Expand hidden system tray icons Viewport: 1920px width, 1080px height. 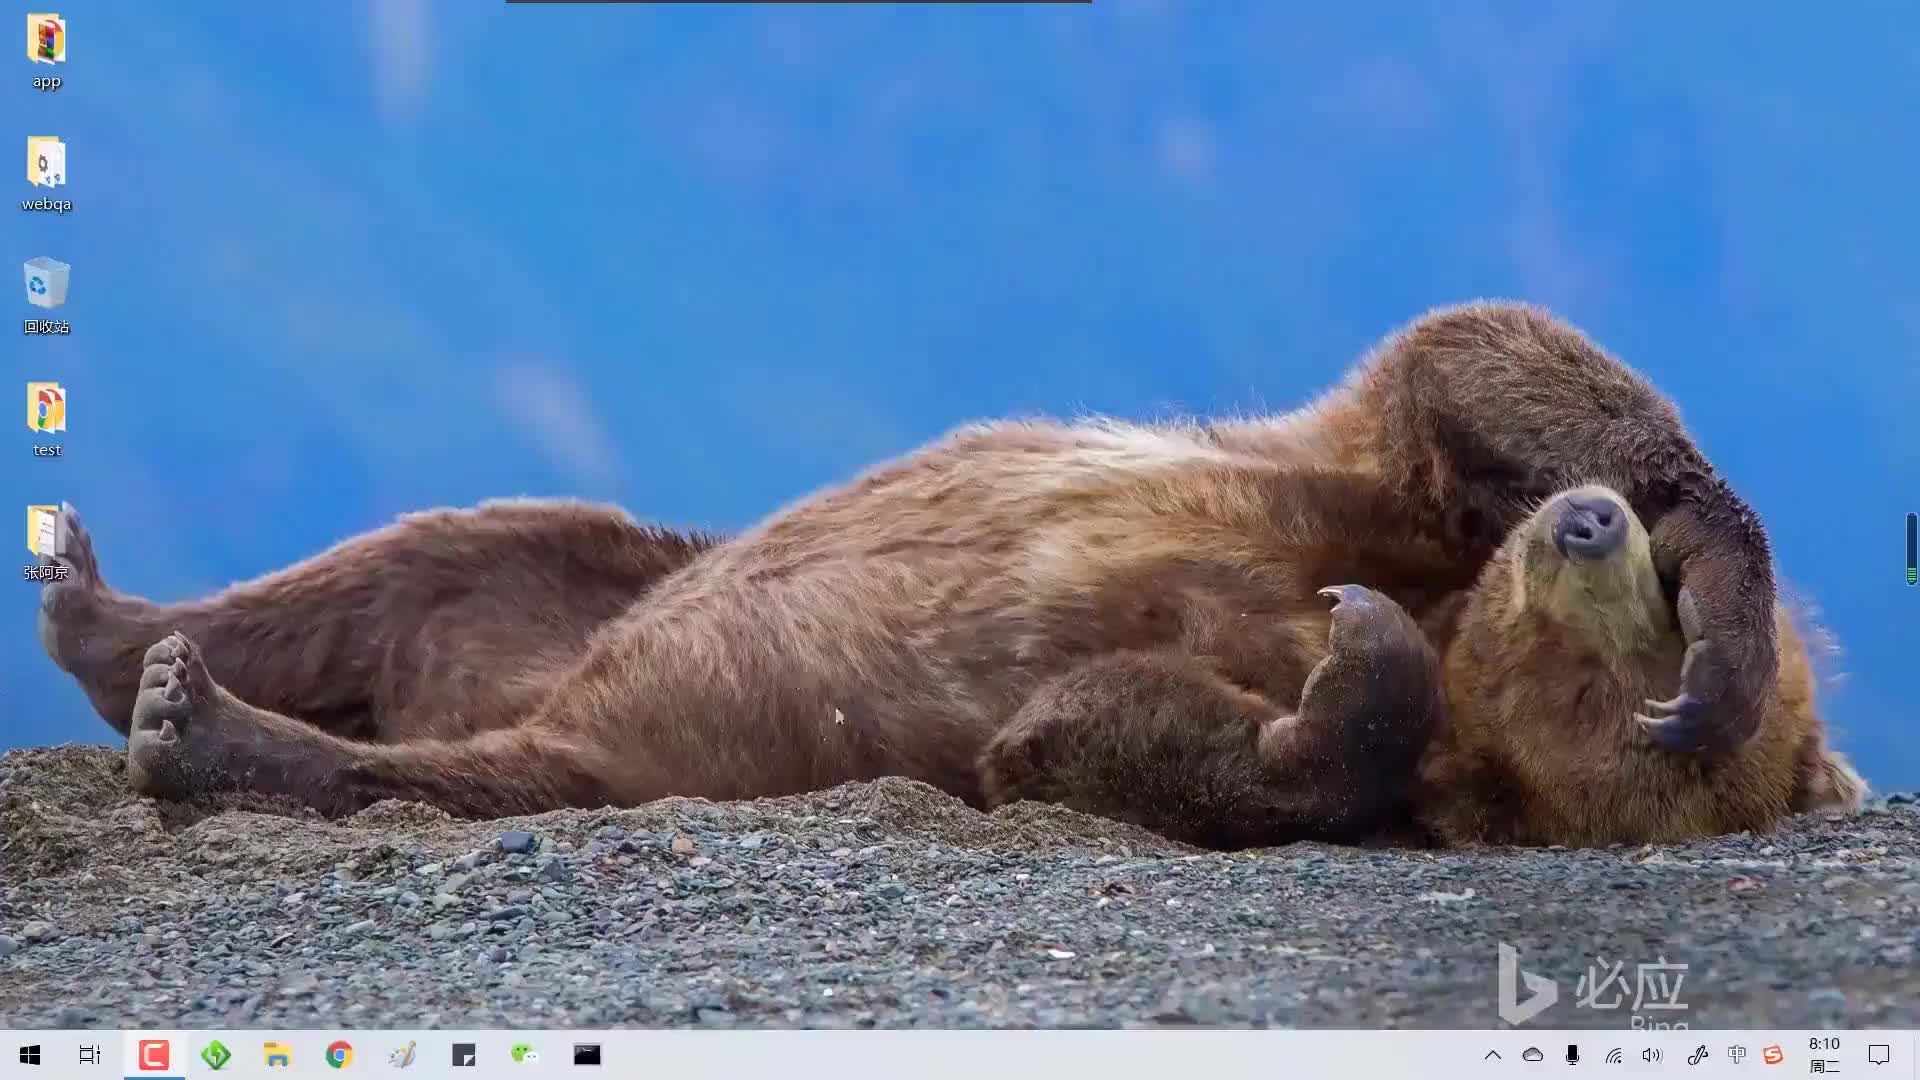pos(1493,1055)
